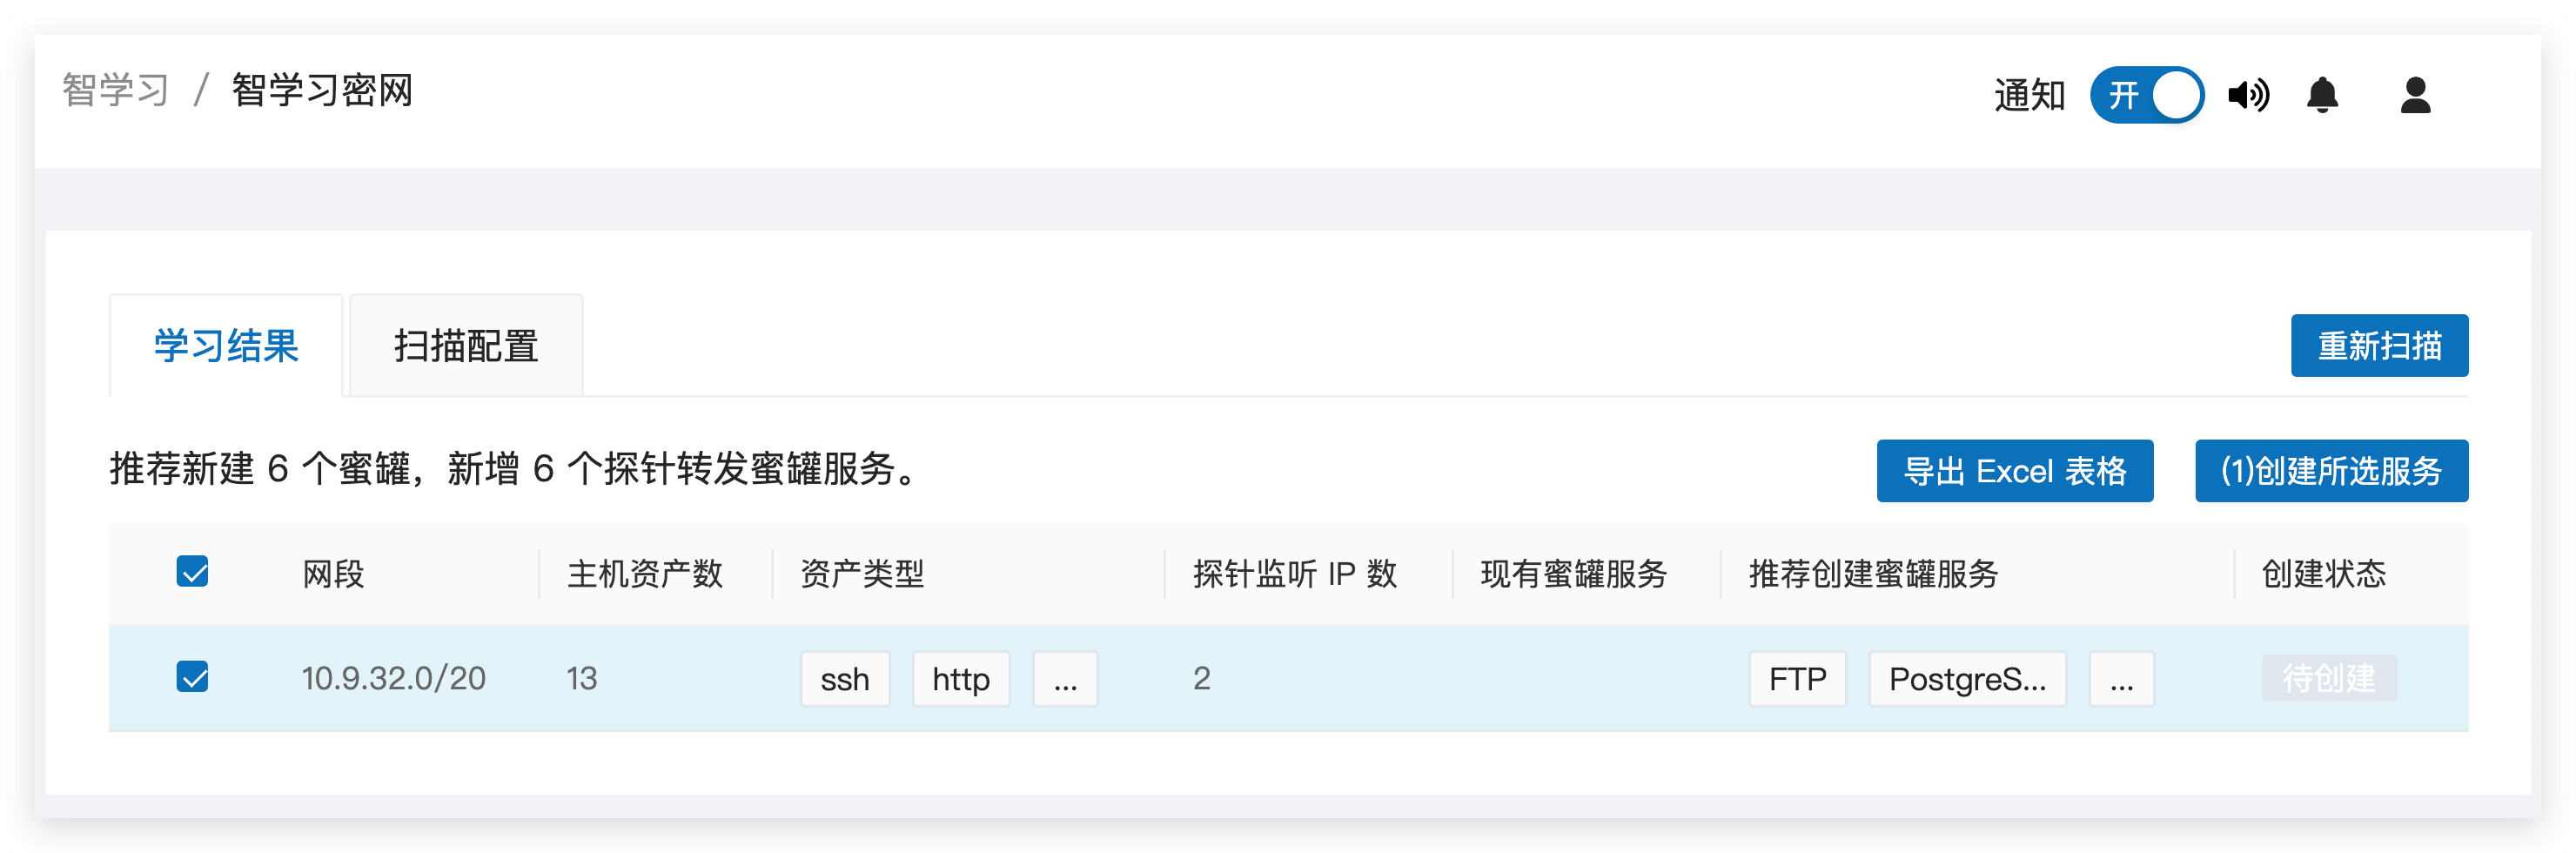This screenshot has height=853, width=2576.
Task: Uncheck the 10.9.32.0/20 row checkbox
Action: point(192,677)
